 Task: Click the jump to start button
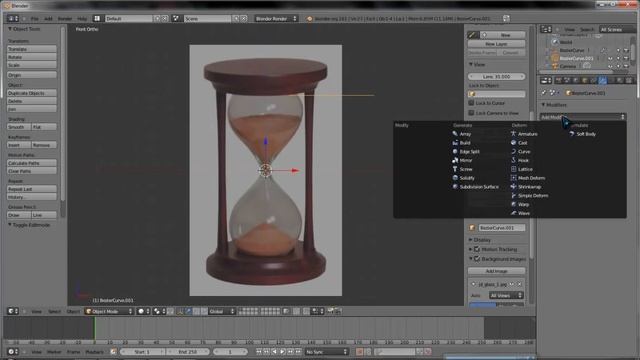pos(259,351)
